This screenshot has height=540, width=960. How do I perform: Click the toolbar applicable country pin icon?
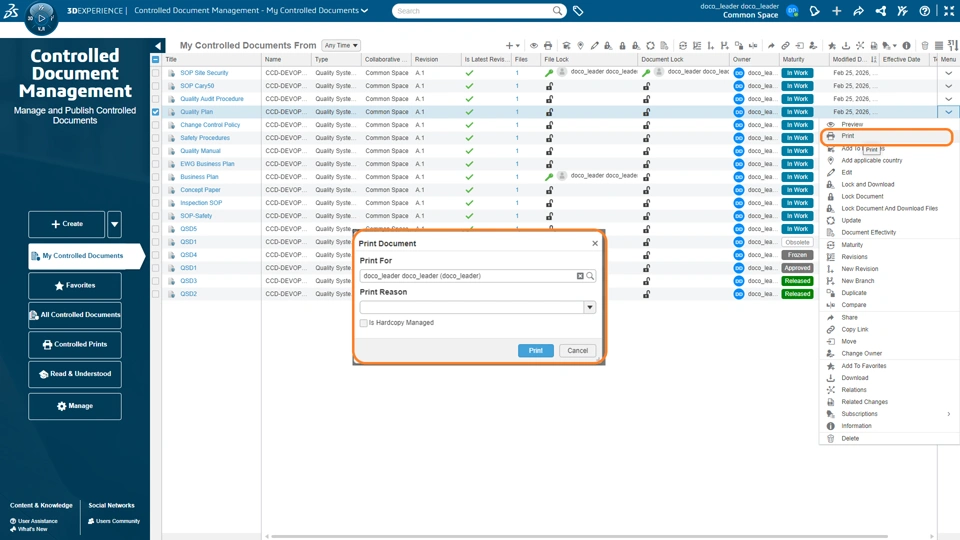(580, 45)
